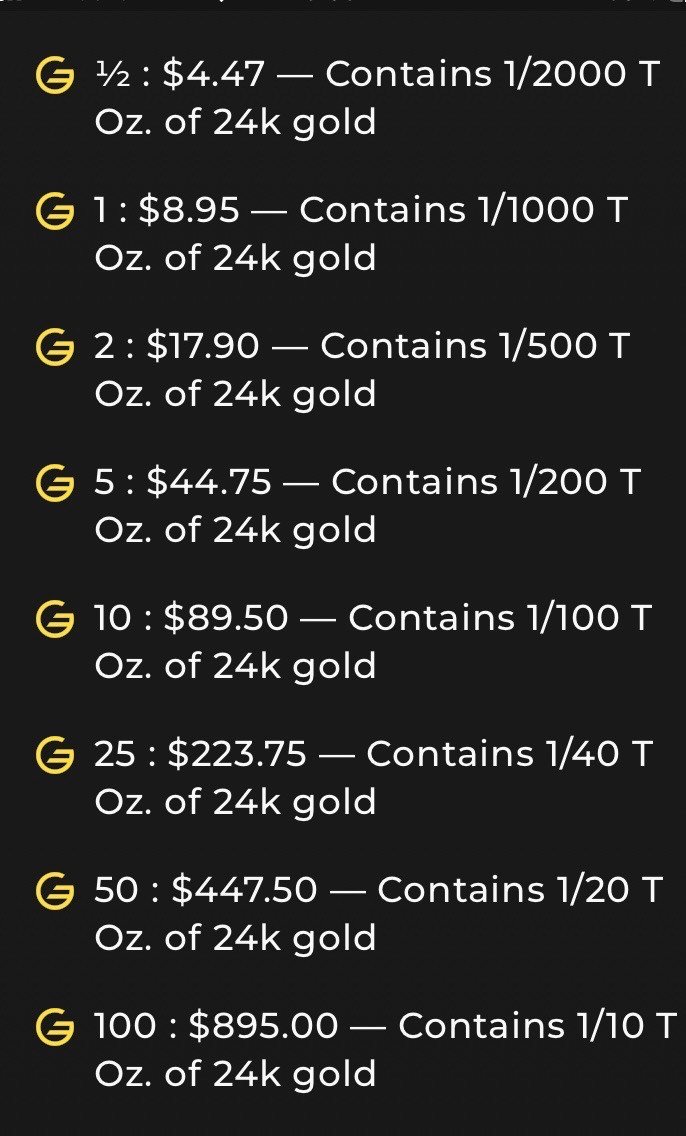
Task: Select the G icon beside 50 : $447.50
Action: pyautogui.click(x=54, y=891)
